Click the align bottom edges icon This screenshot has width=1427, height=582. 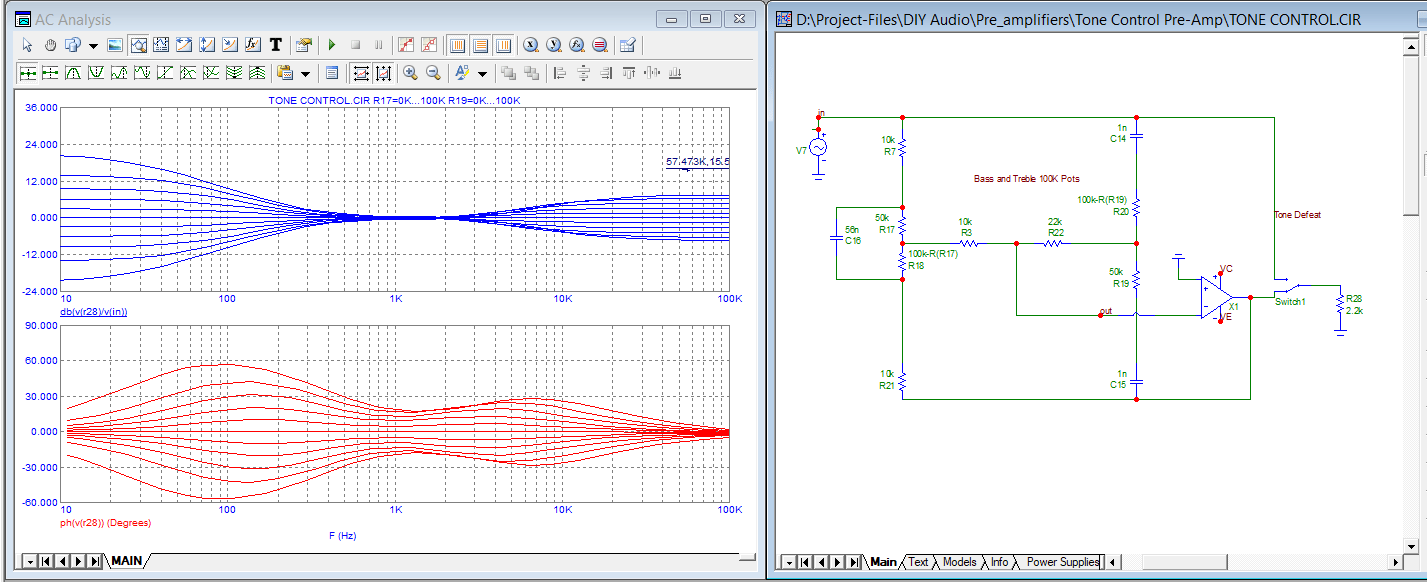click(675, 73)
